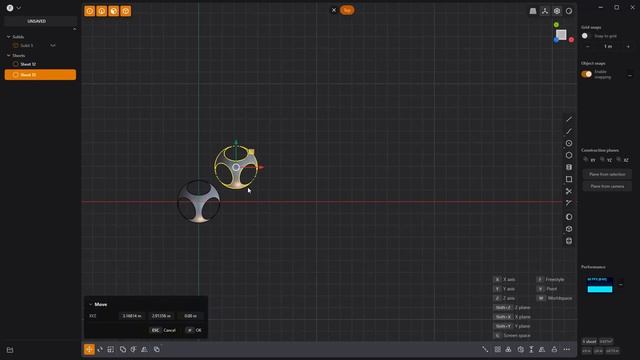Click the diagonal measure icon in bottom-right toolbar

(485, 349)
